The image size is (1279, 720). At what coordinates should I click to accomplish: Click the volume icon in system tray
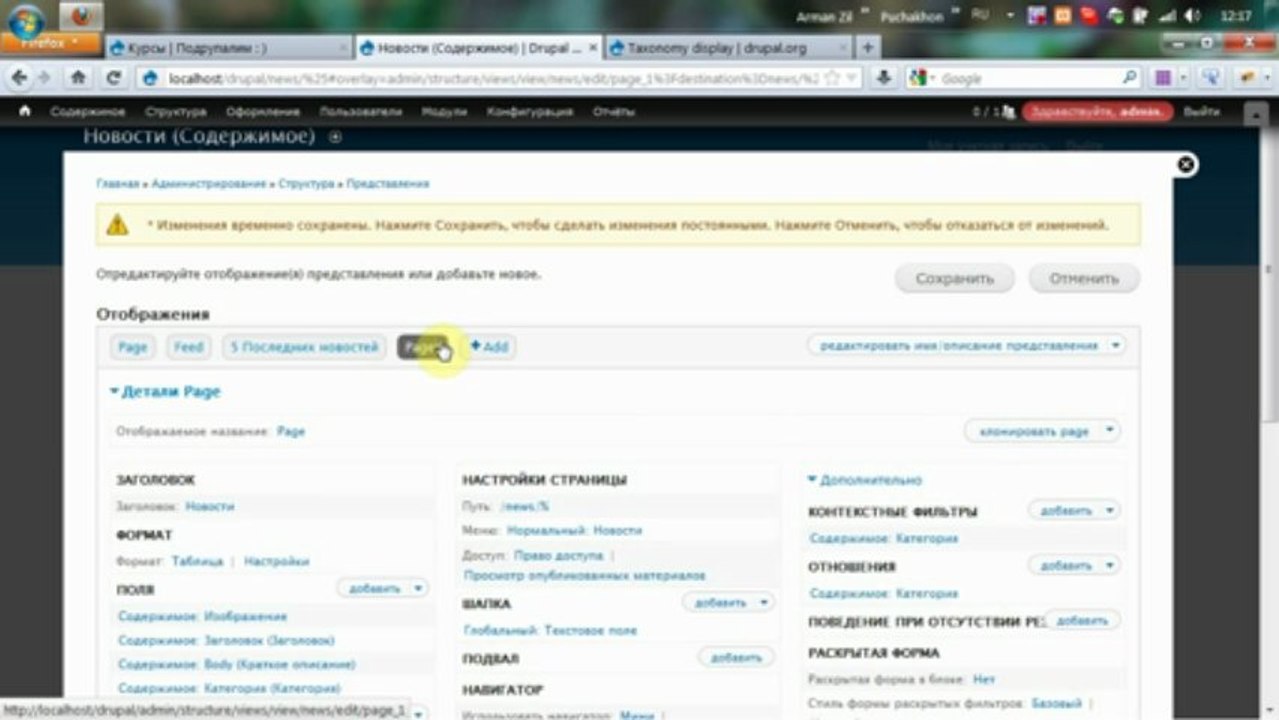(x=1194, y=16)
